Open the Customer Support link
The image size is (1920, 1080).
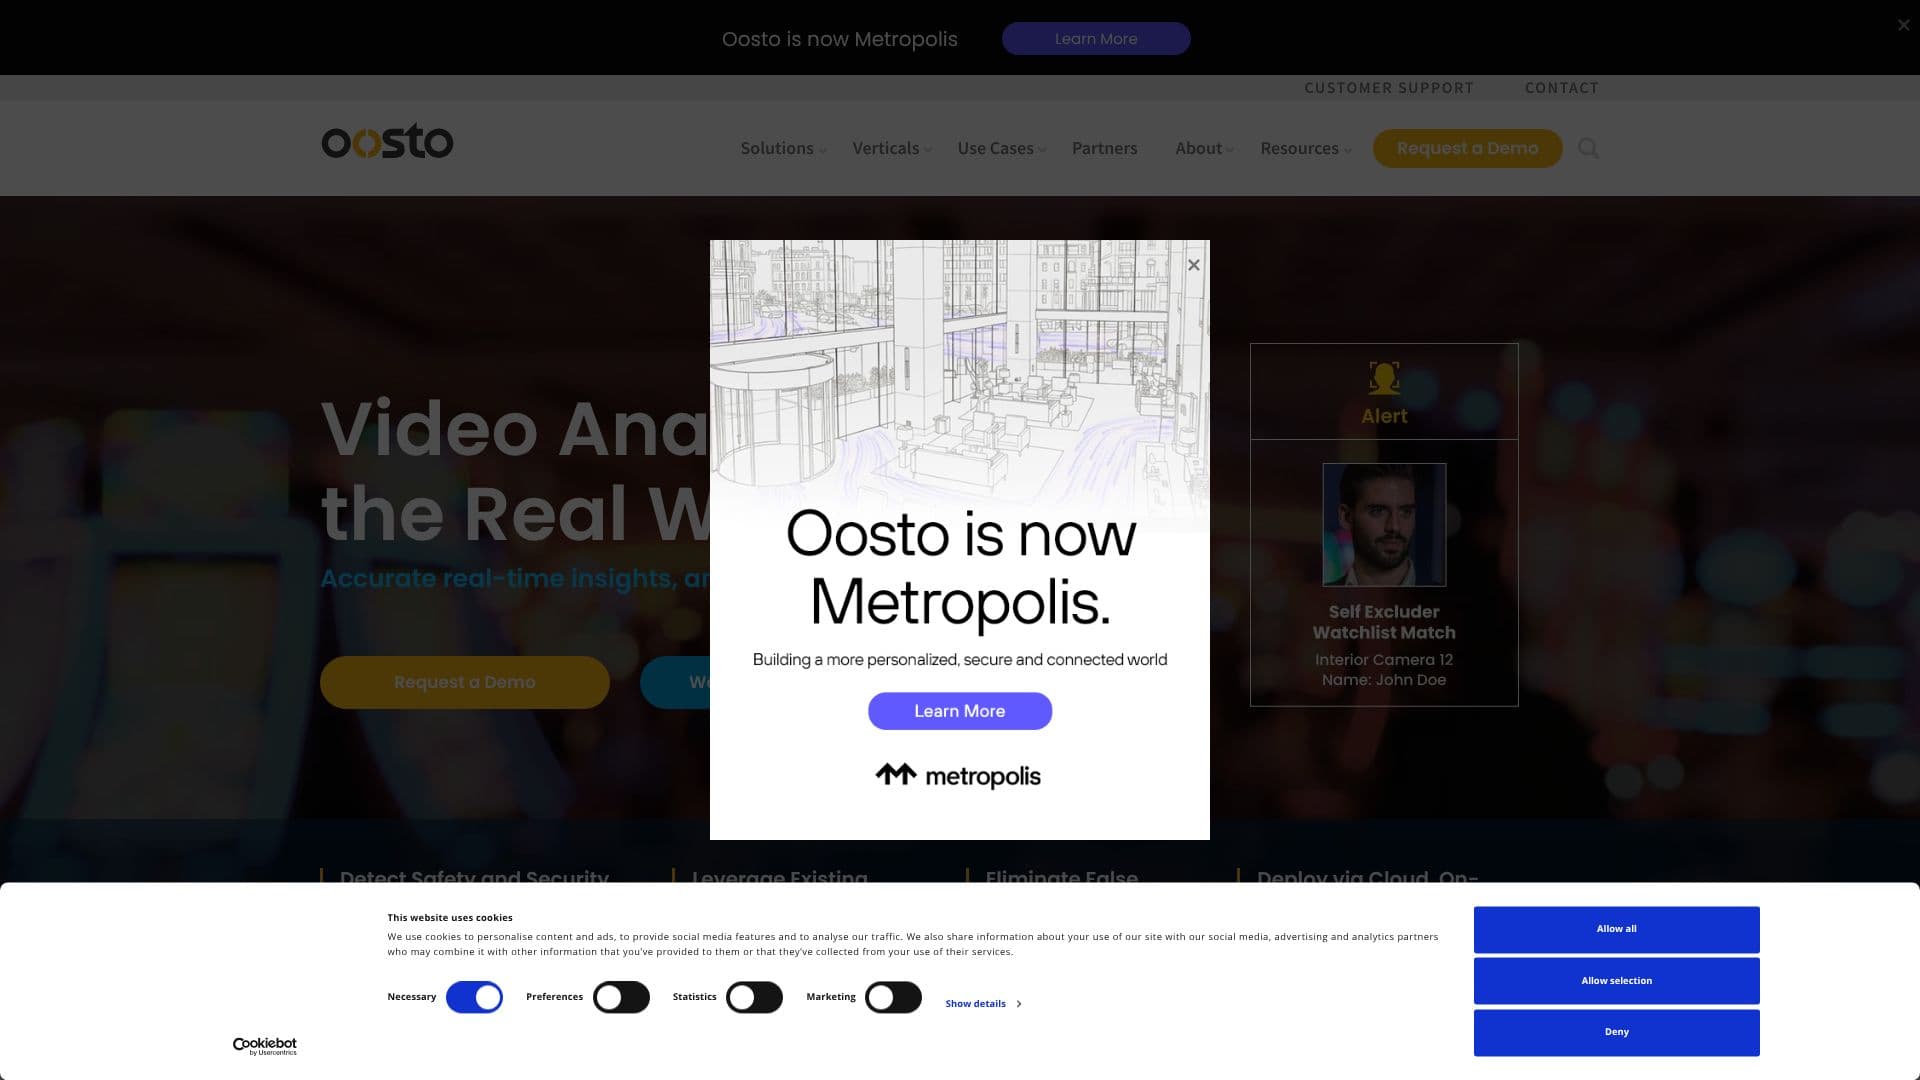tap(1389, 88)
